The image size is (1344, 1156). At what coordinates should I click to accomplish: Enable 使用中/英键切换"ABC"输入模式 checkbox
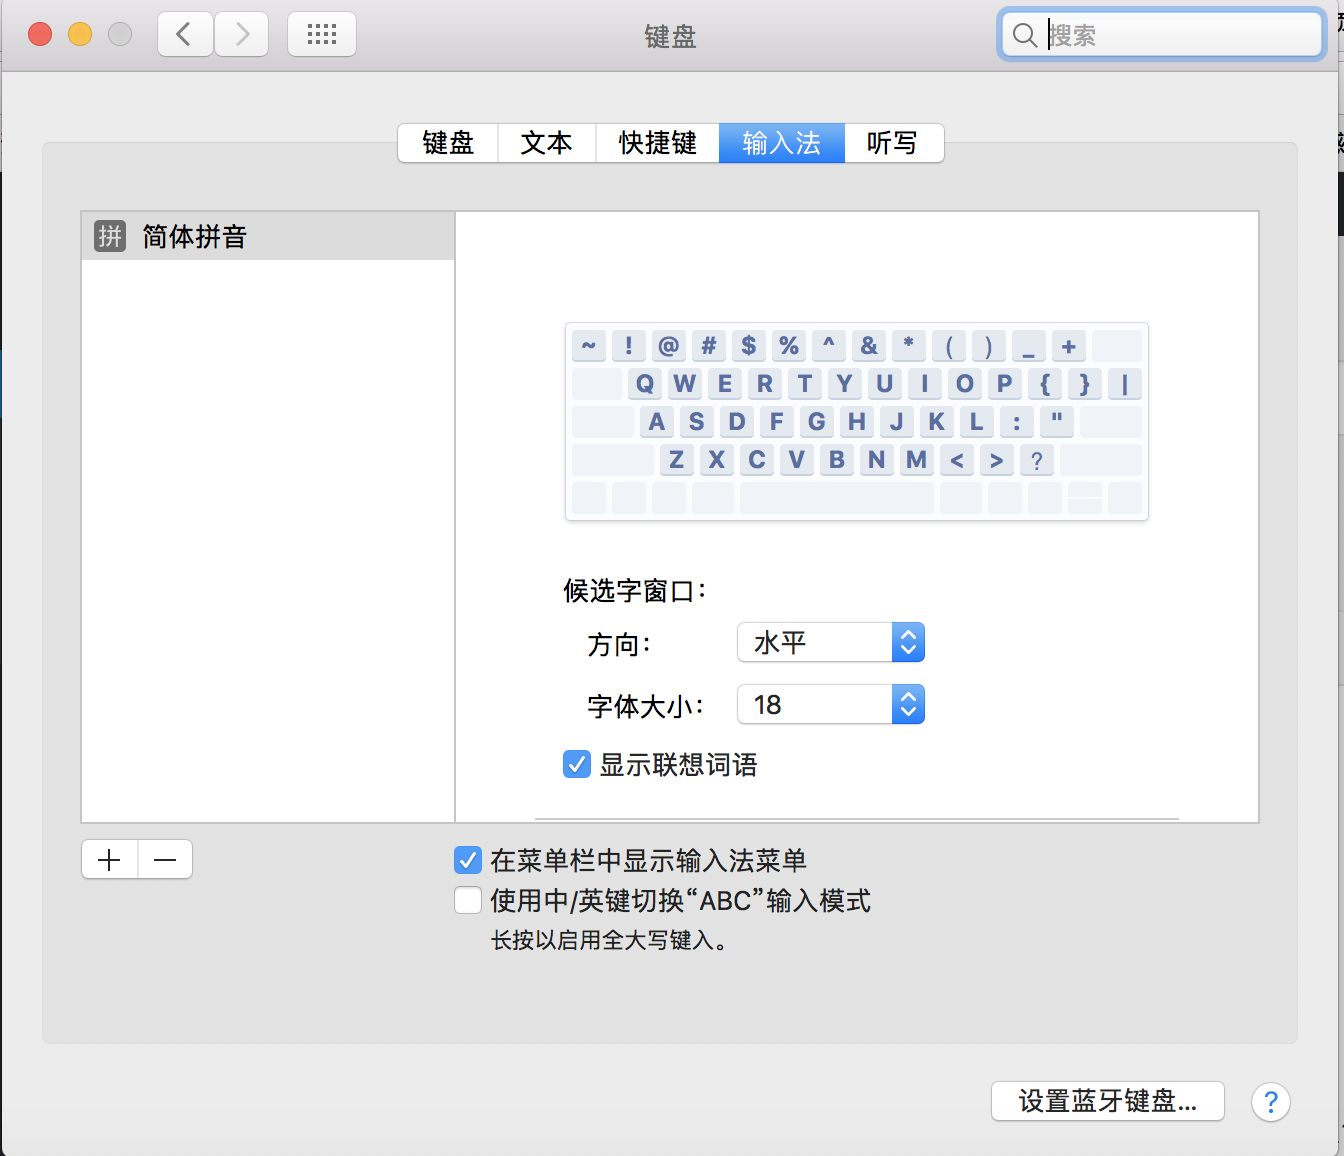(x=468, y=900)
